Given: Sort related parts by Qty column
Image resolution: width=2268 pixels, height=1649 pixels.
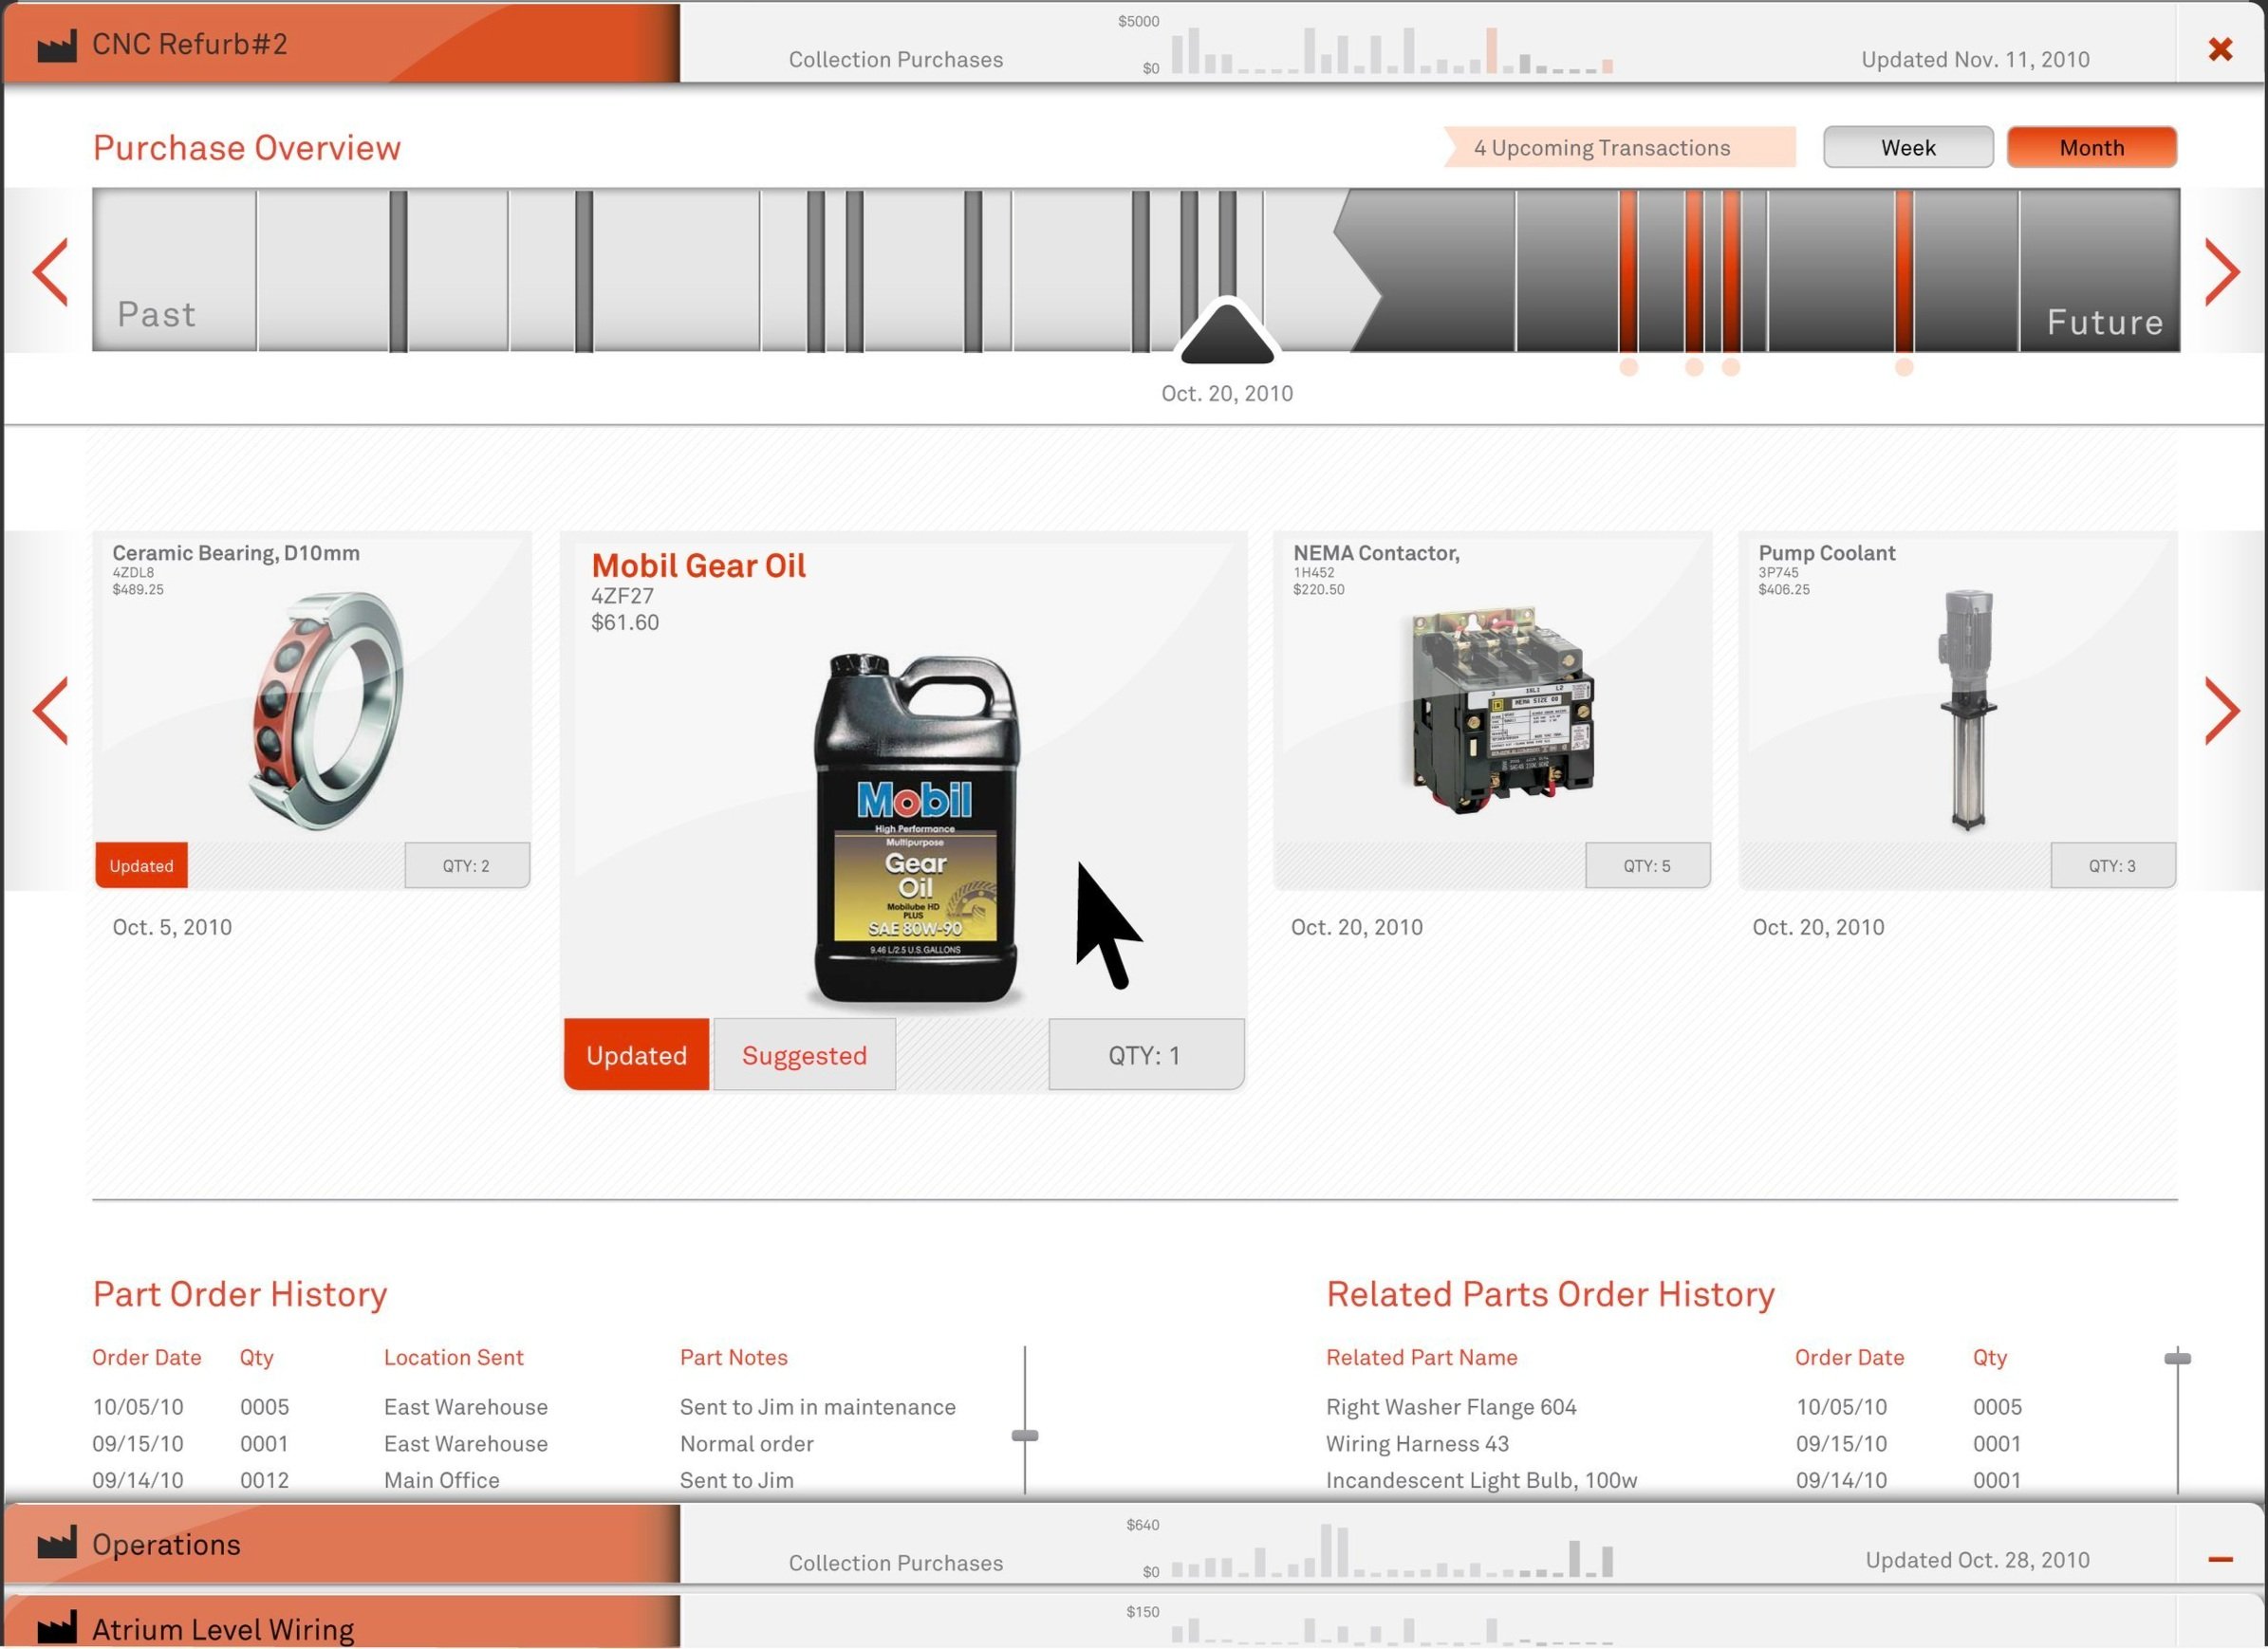Looking at the screenshot, I should (x=1989, y=1358).
